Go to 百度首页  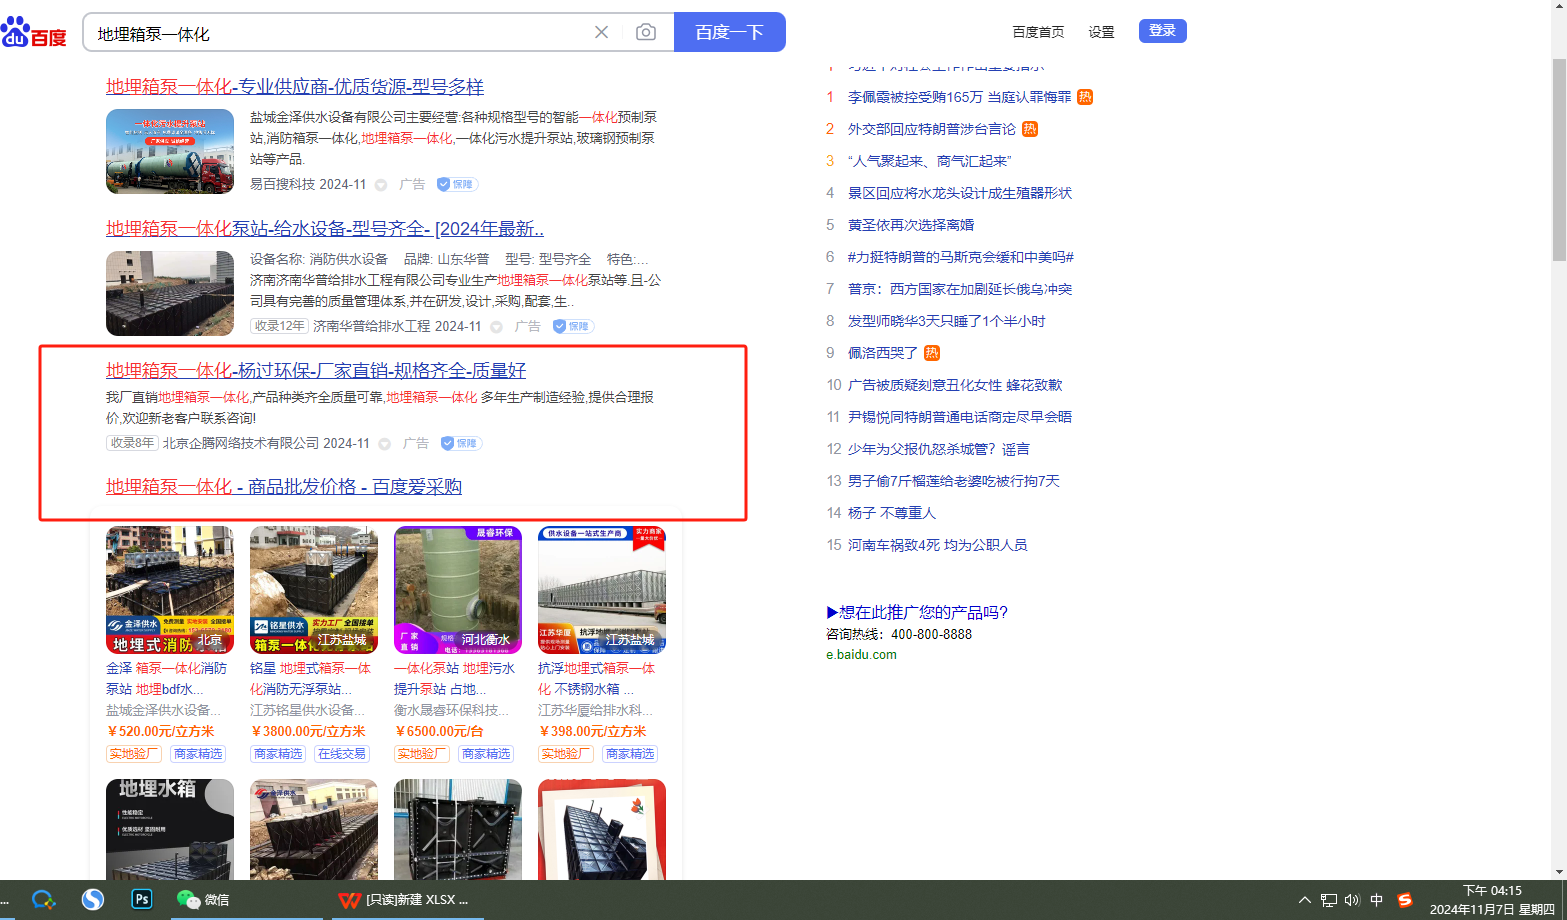click(1038, 32)
